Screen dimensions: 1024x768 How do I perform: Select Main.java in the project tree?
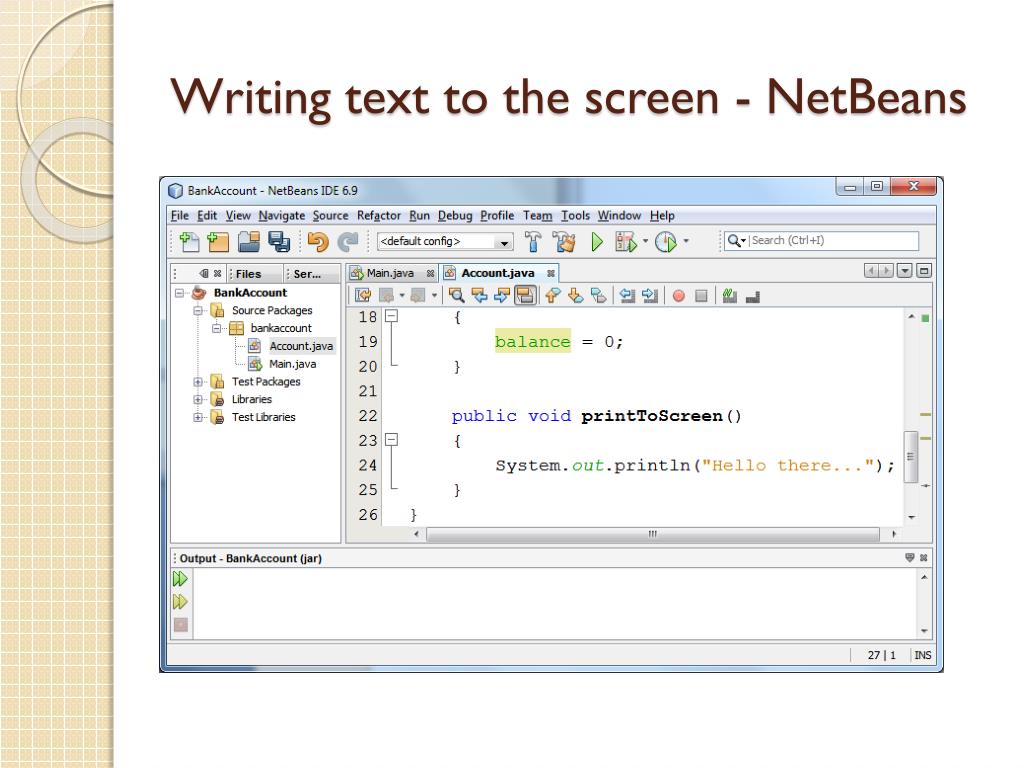coord(293,364)
